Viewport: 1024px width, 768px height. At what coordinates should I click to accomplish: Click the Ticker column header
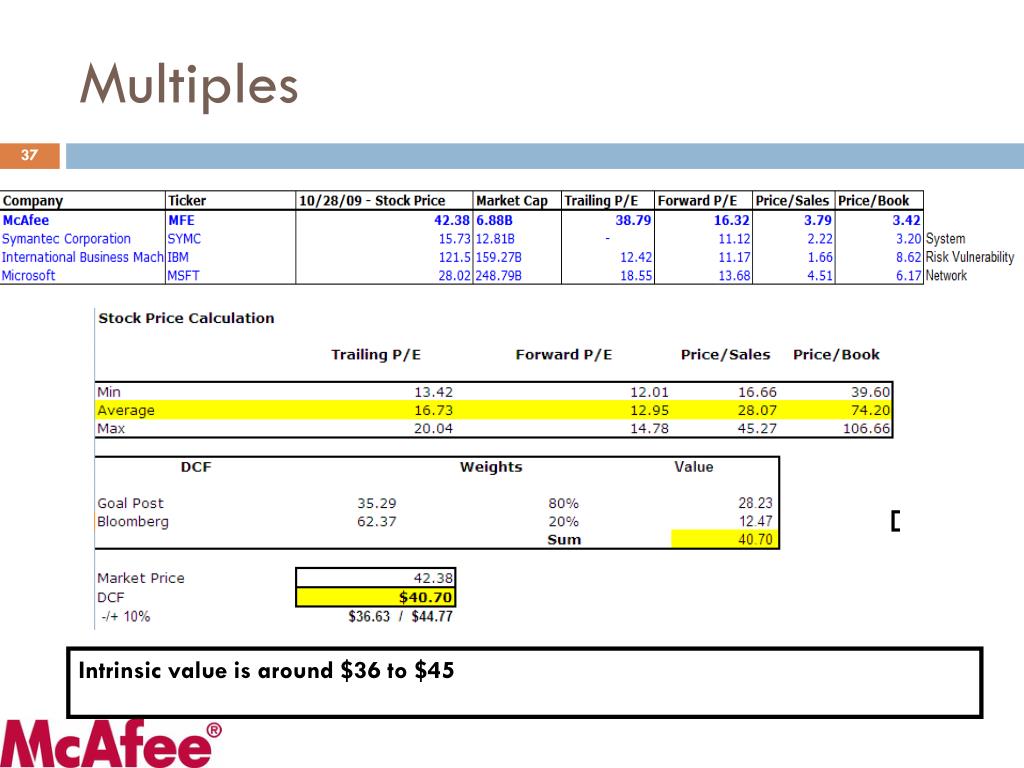[x=187, y=200]
